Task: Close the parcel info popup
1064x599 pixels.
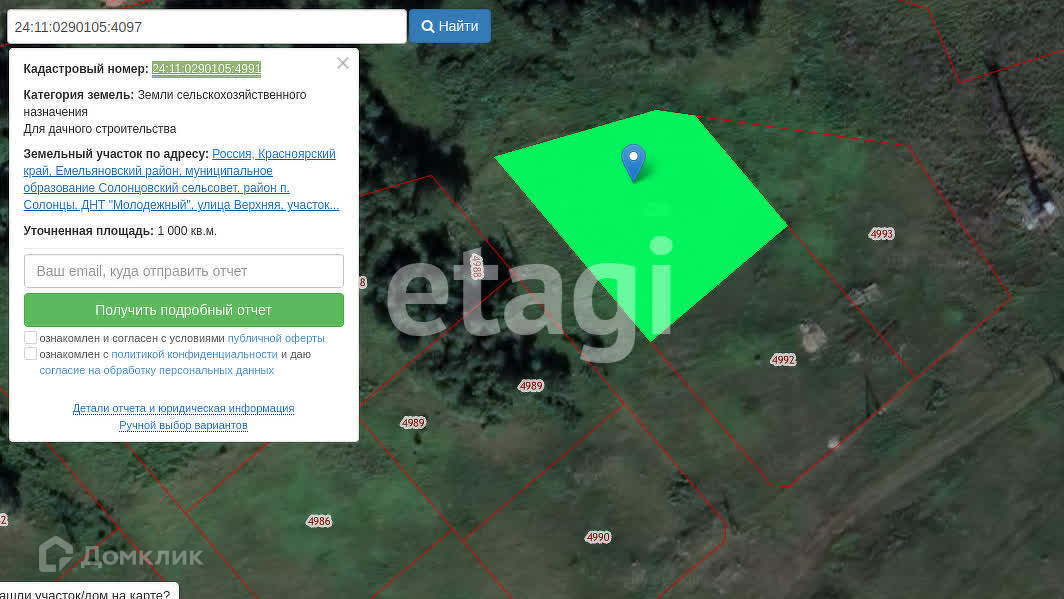Action: click(343, 63)
